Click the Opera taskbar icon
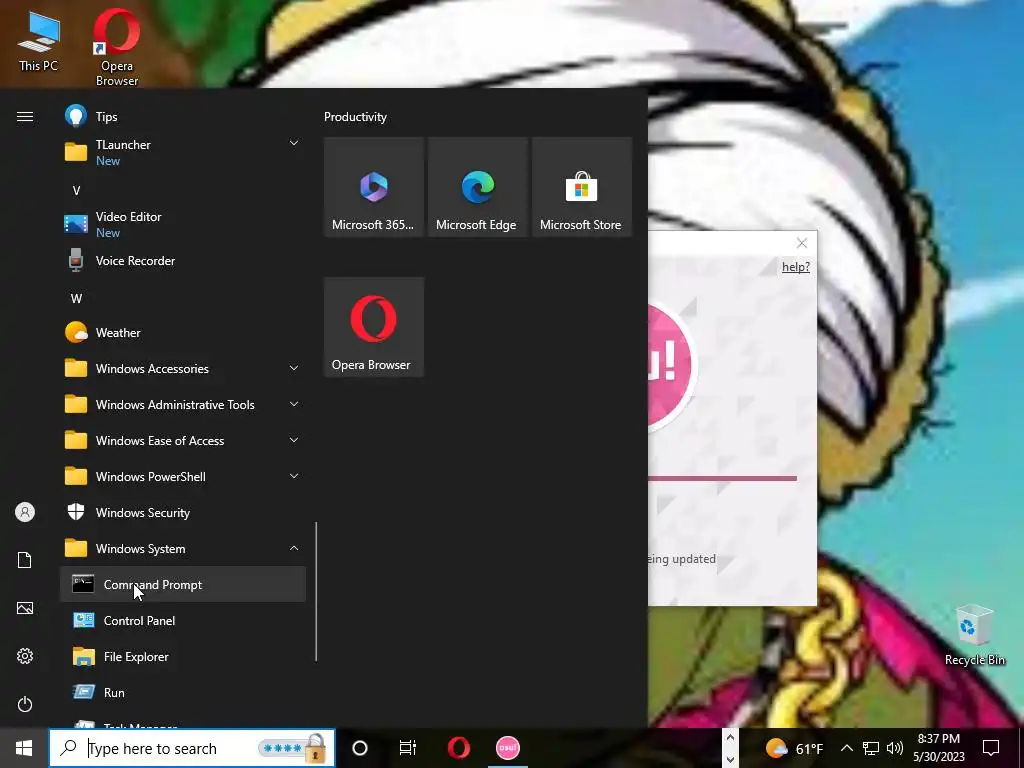Viewport: 1024px width, 768px height. [x=458, y=748]
